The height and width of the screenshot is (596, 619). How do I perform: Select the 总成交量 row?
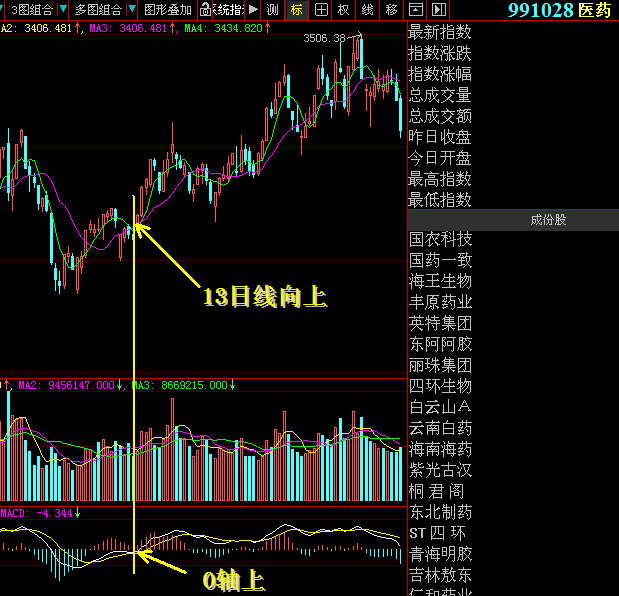click(440, 95)
